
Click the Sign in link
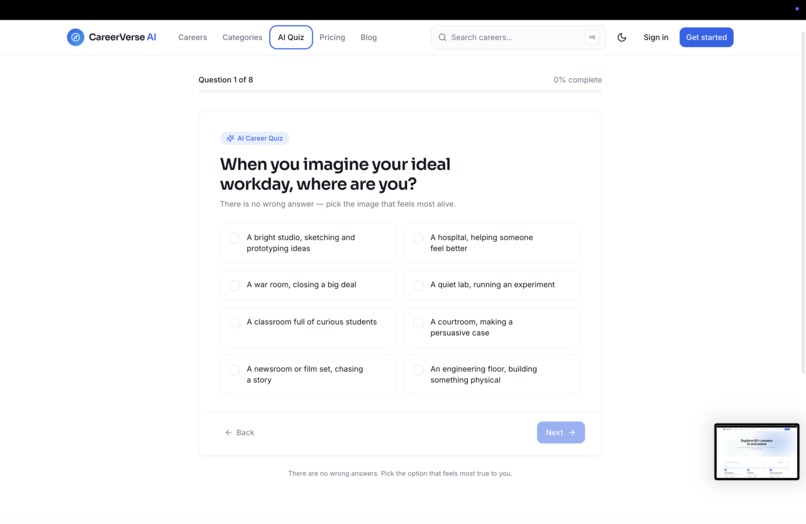coord(656,37)
